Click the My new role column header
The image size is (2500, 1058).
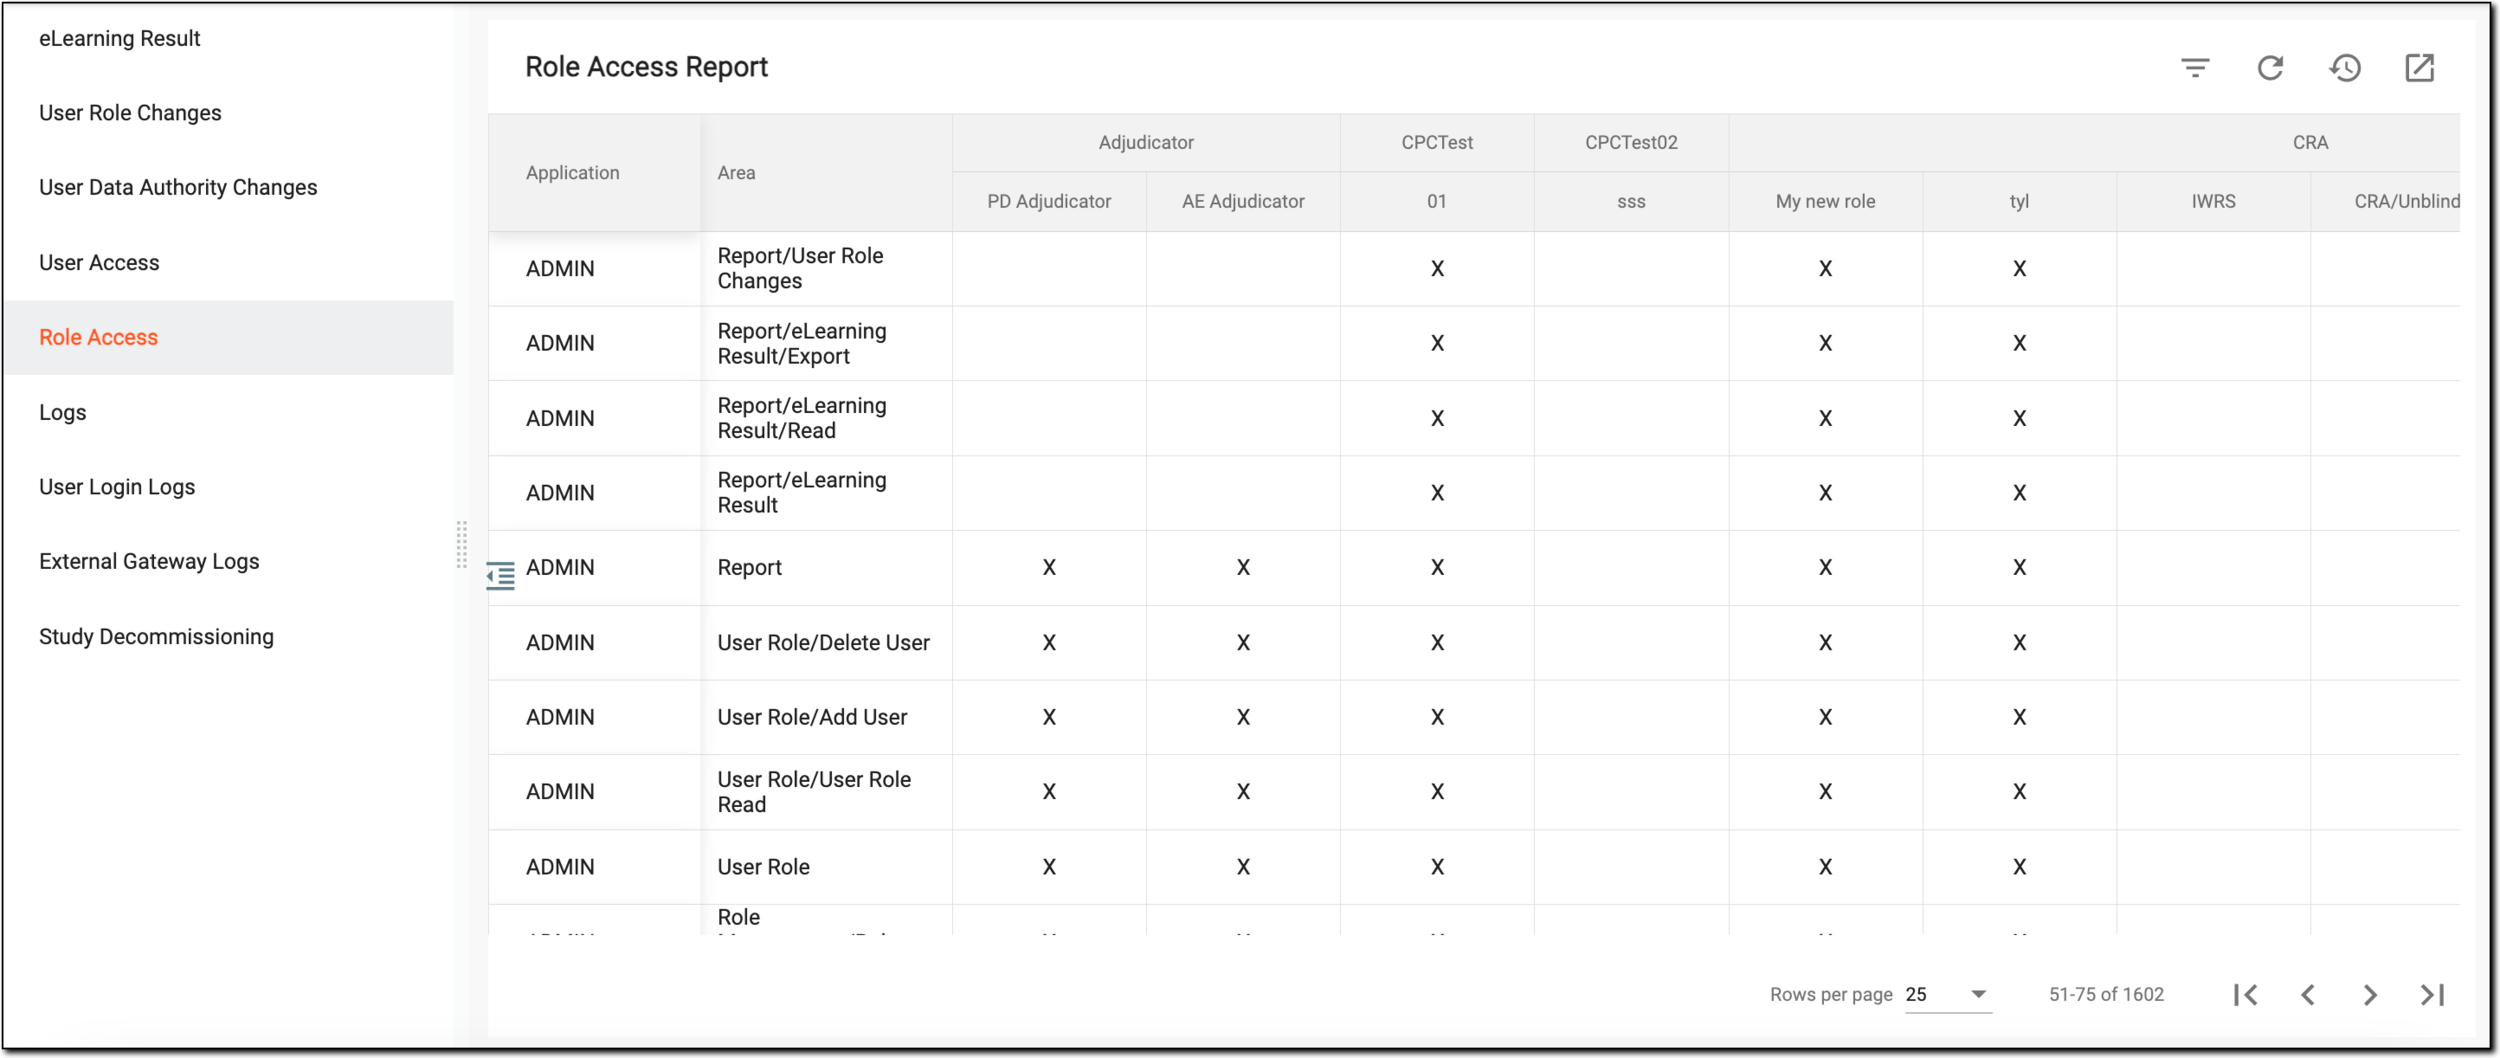coord(1825,202)
